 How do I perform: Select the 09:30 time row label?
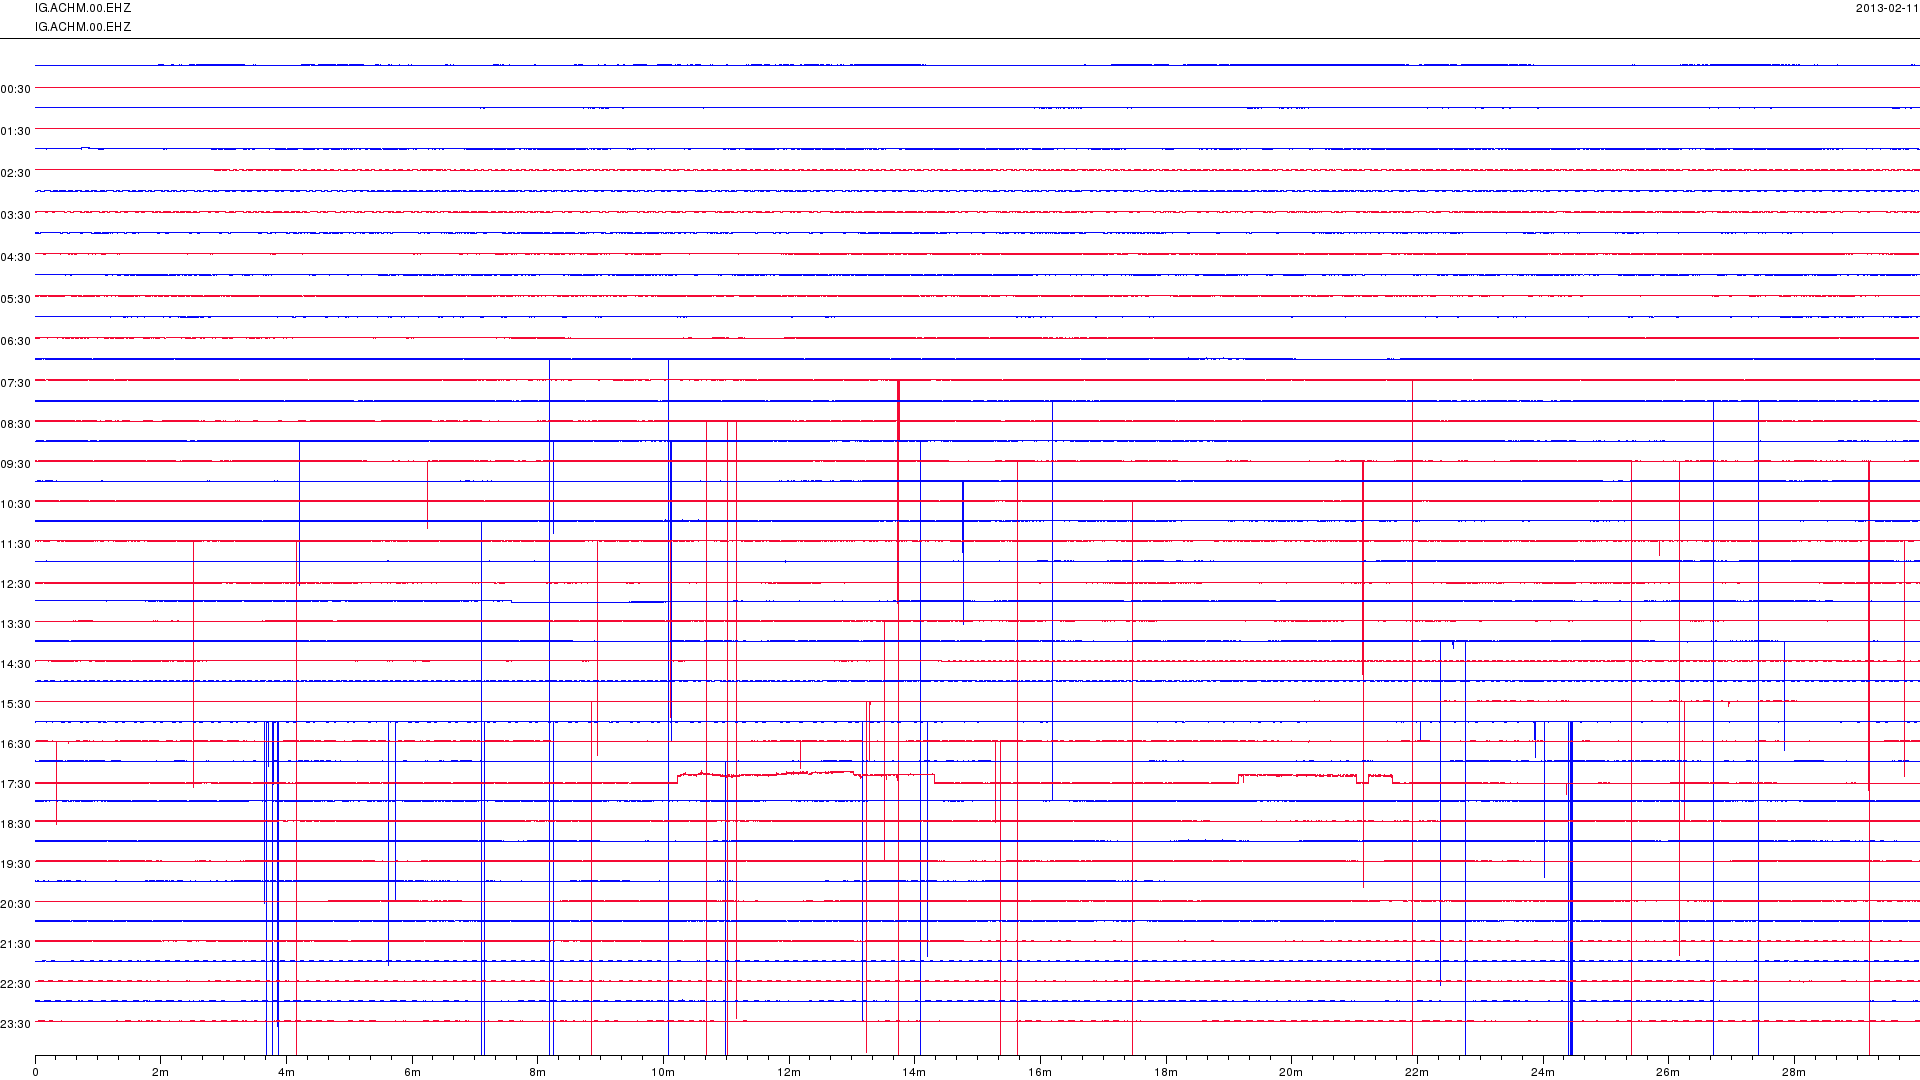tap(16, 464)
